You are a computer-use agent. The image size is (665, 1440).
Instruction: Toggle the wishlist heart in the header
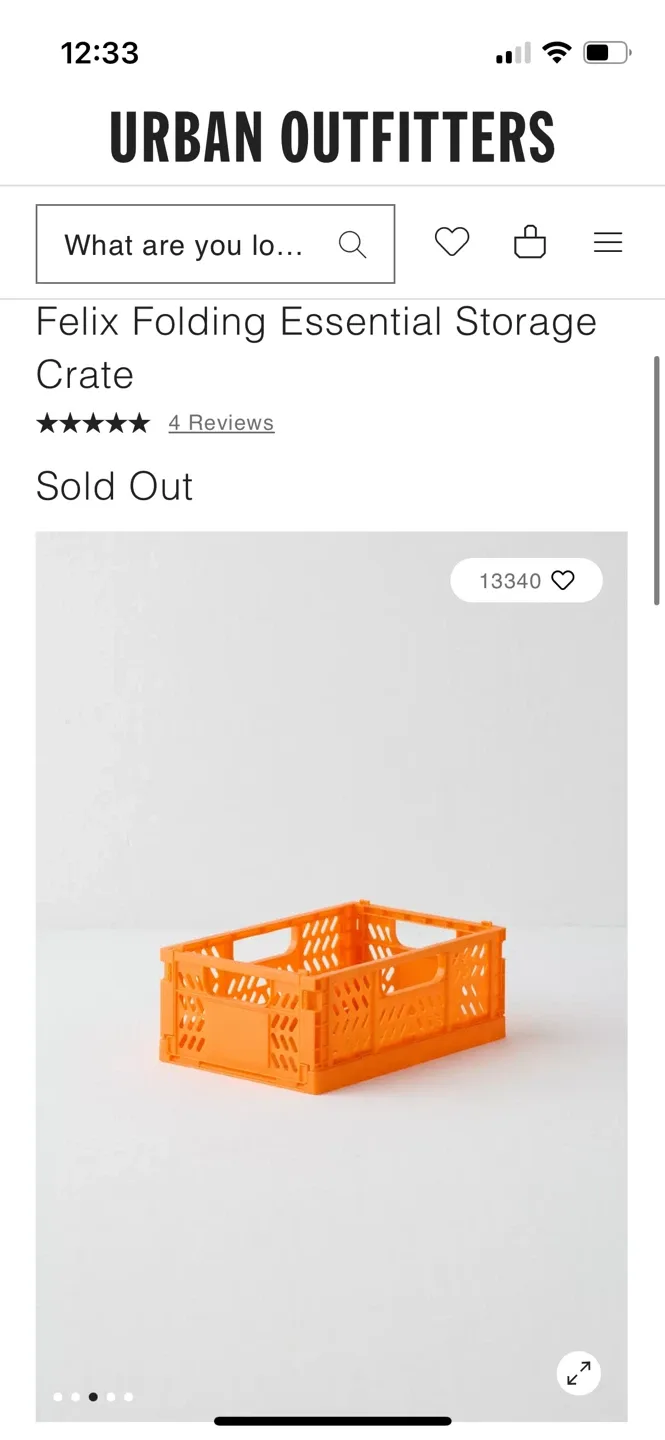451,241
